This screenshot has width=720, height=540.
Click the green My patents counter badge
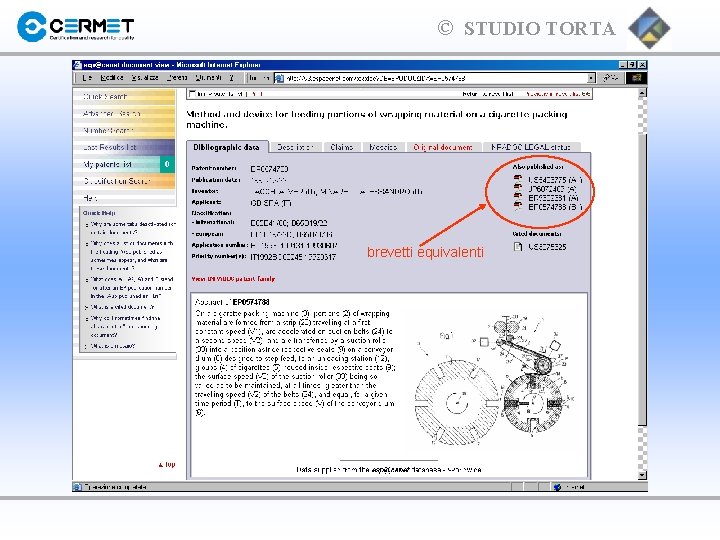pyautogui.click(x=167, y=164)
